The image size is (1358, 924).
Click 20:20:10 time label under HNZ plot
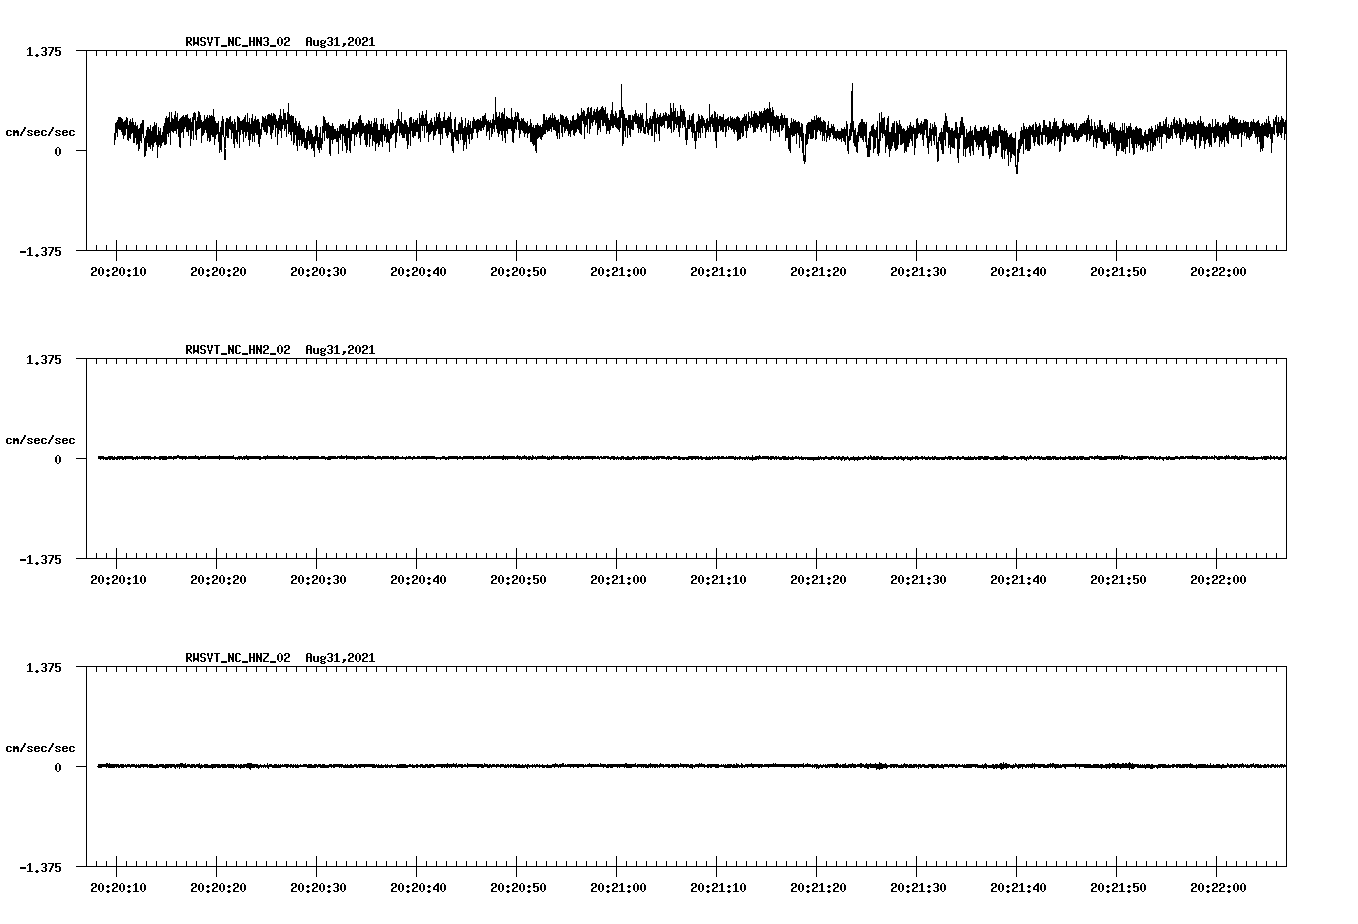118,887
